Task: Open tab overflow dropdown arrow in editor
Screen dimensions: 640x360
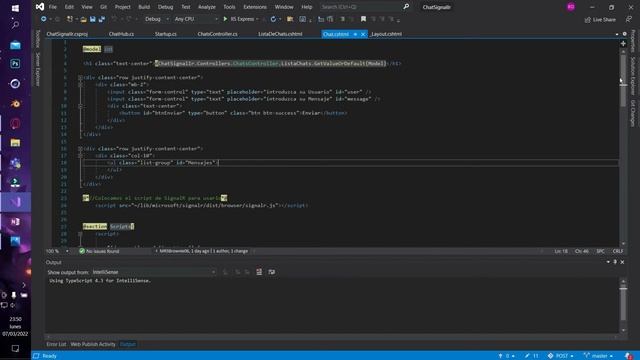Action: click(617, 34)
